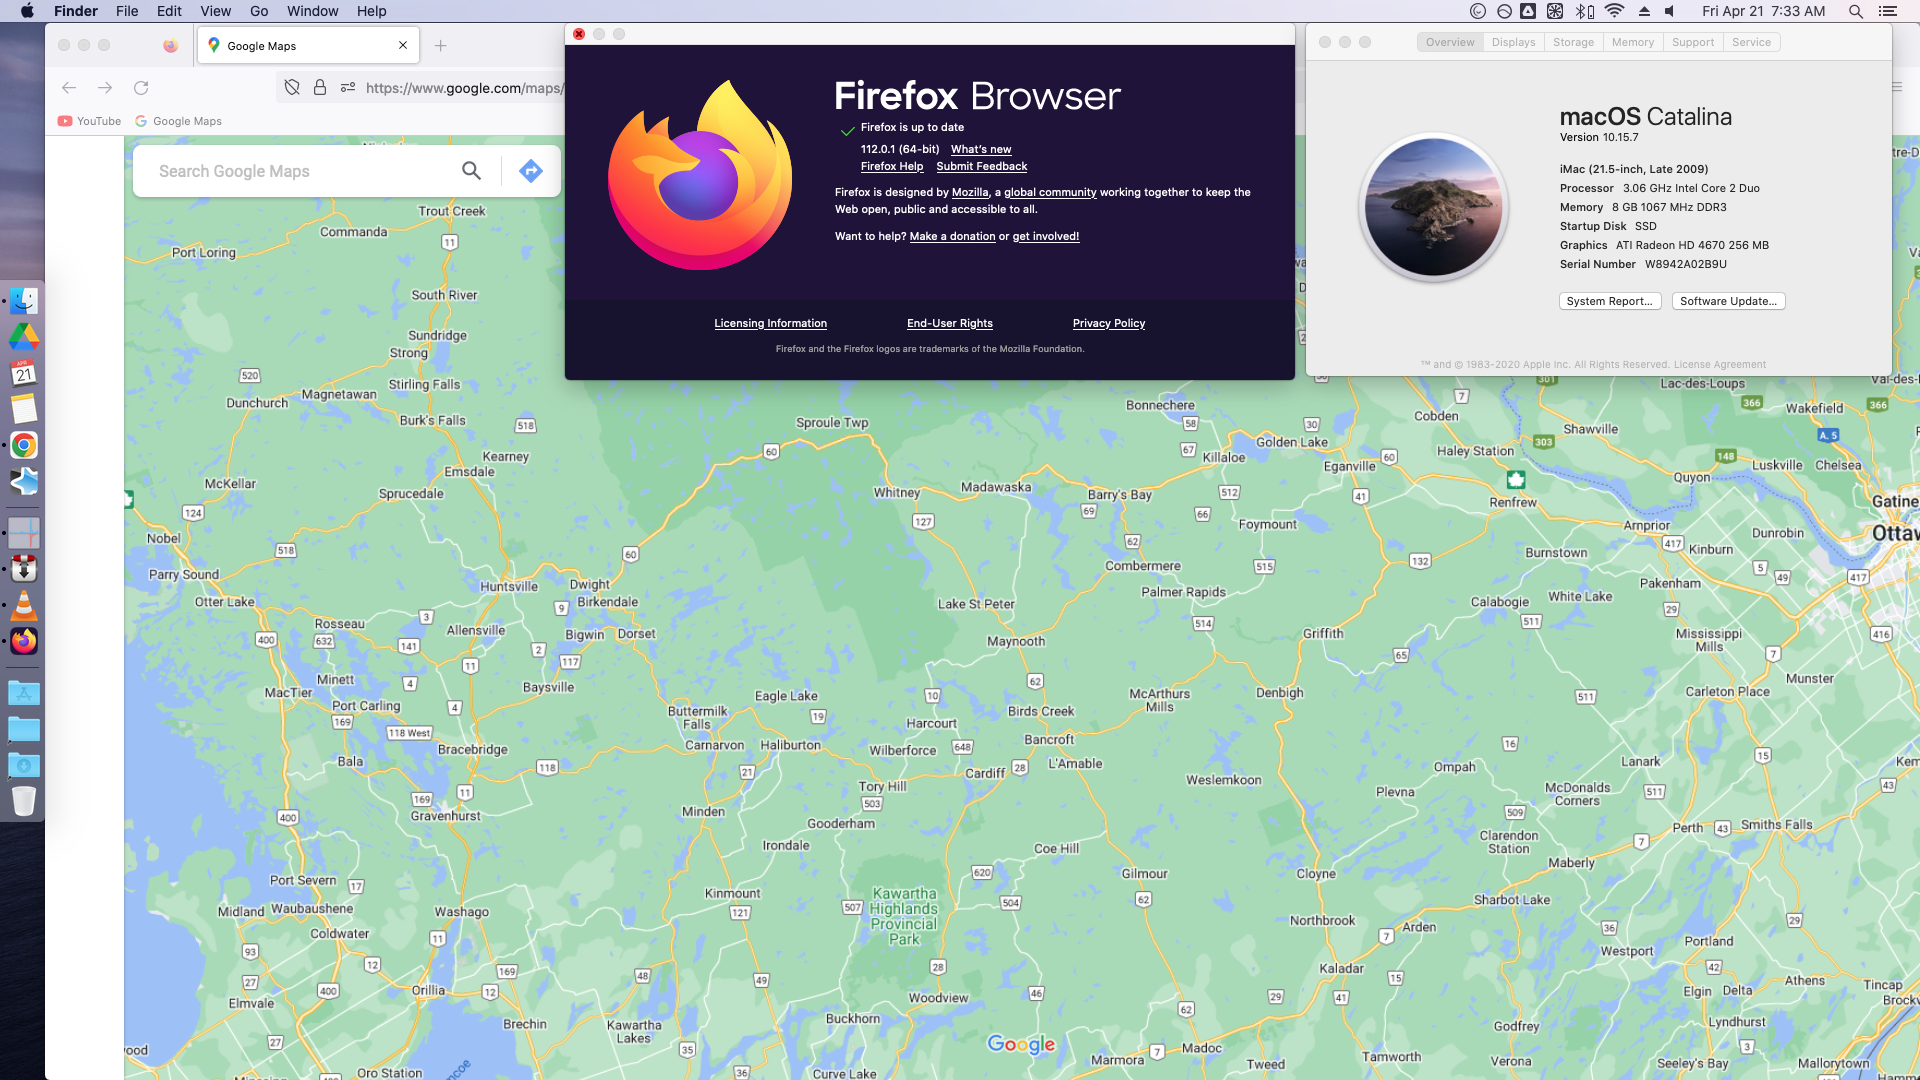The width and height of the screenshot is (1920, 1080).
Task: Open Finder from the dock
Action: (x=24, y=301)
